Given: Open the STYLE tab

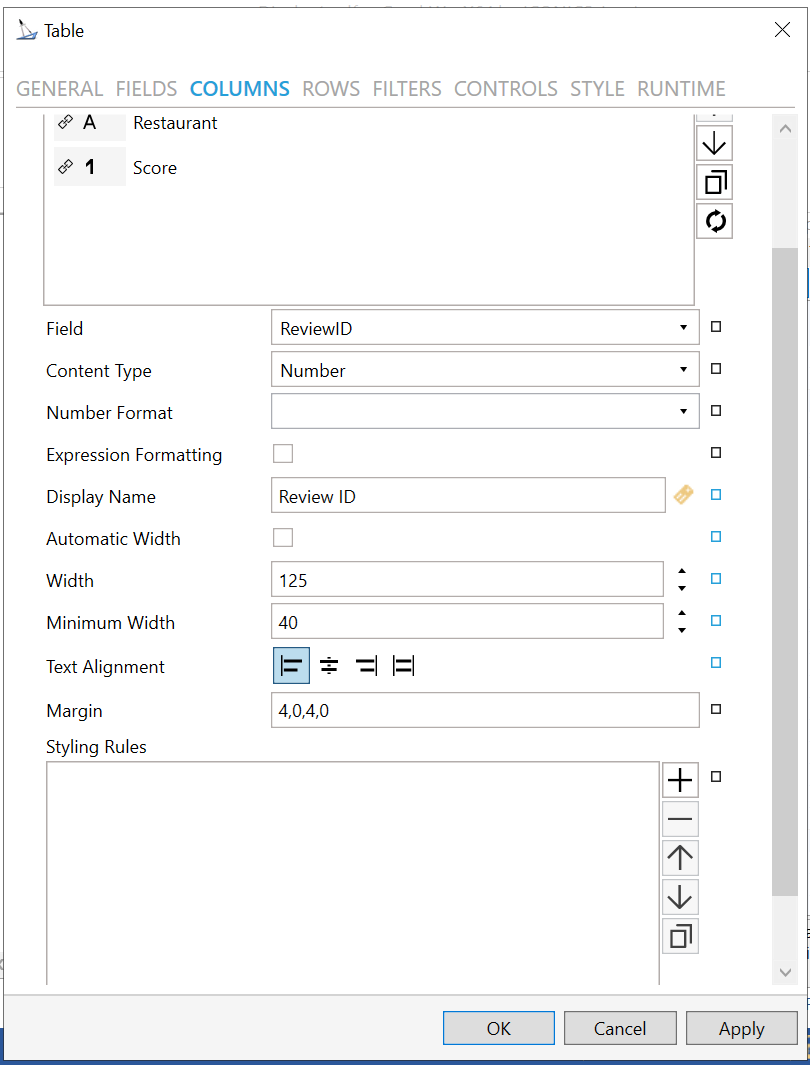Looking at the screenshot, I should point(597,89).
